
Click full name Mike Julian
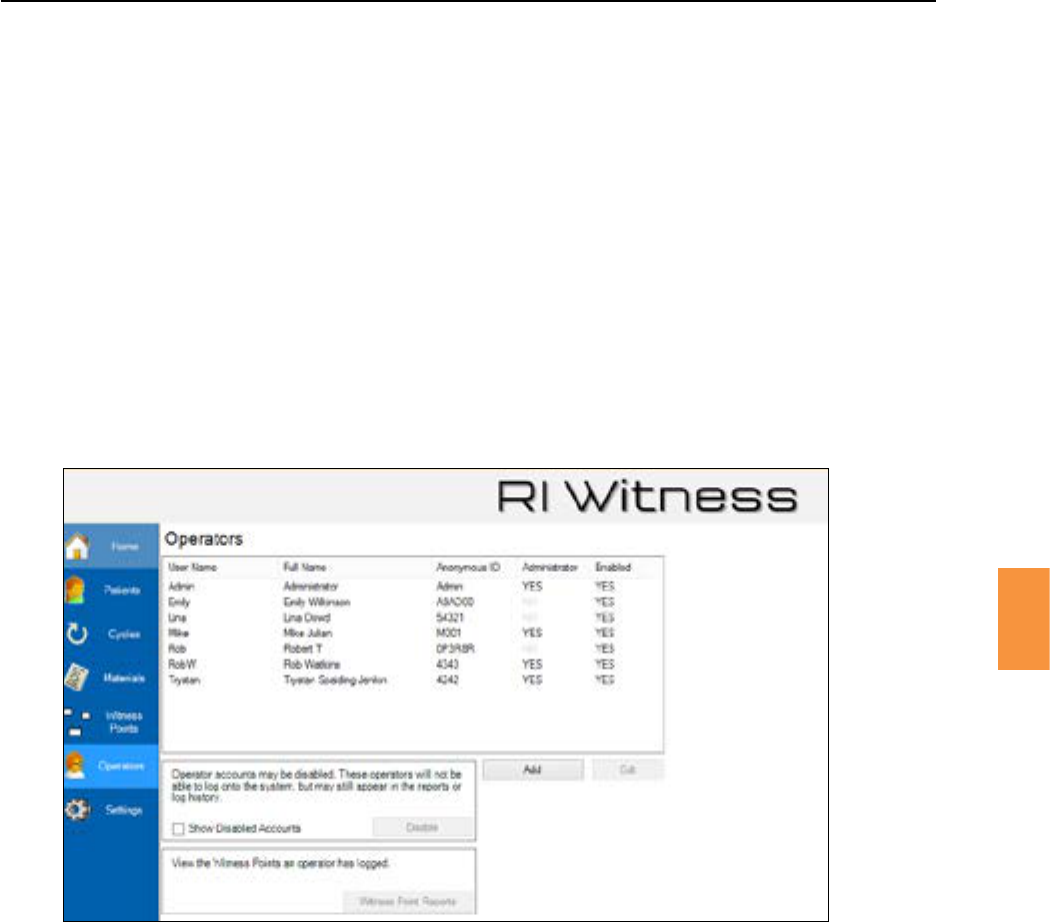308,633
